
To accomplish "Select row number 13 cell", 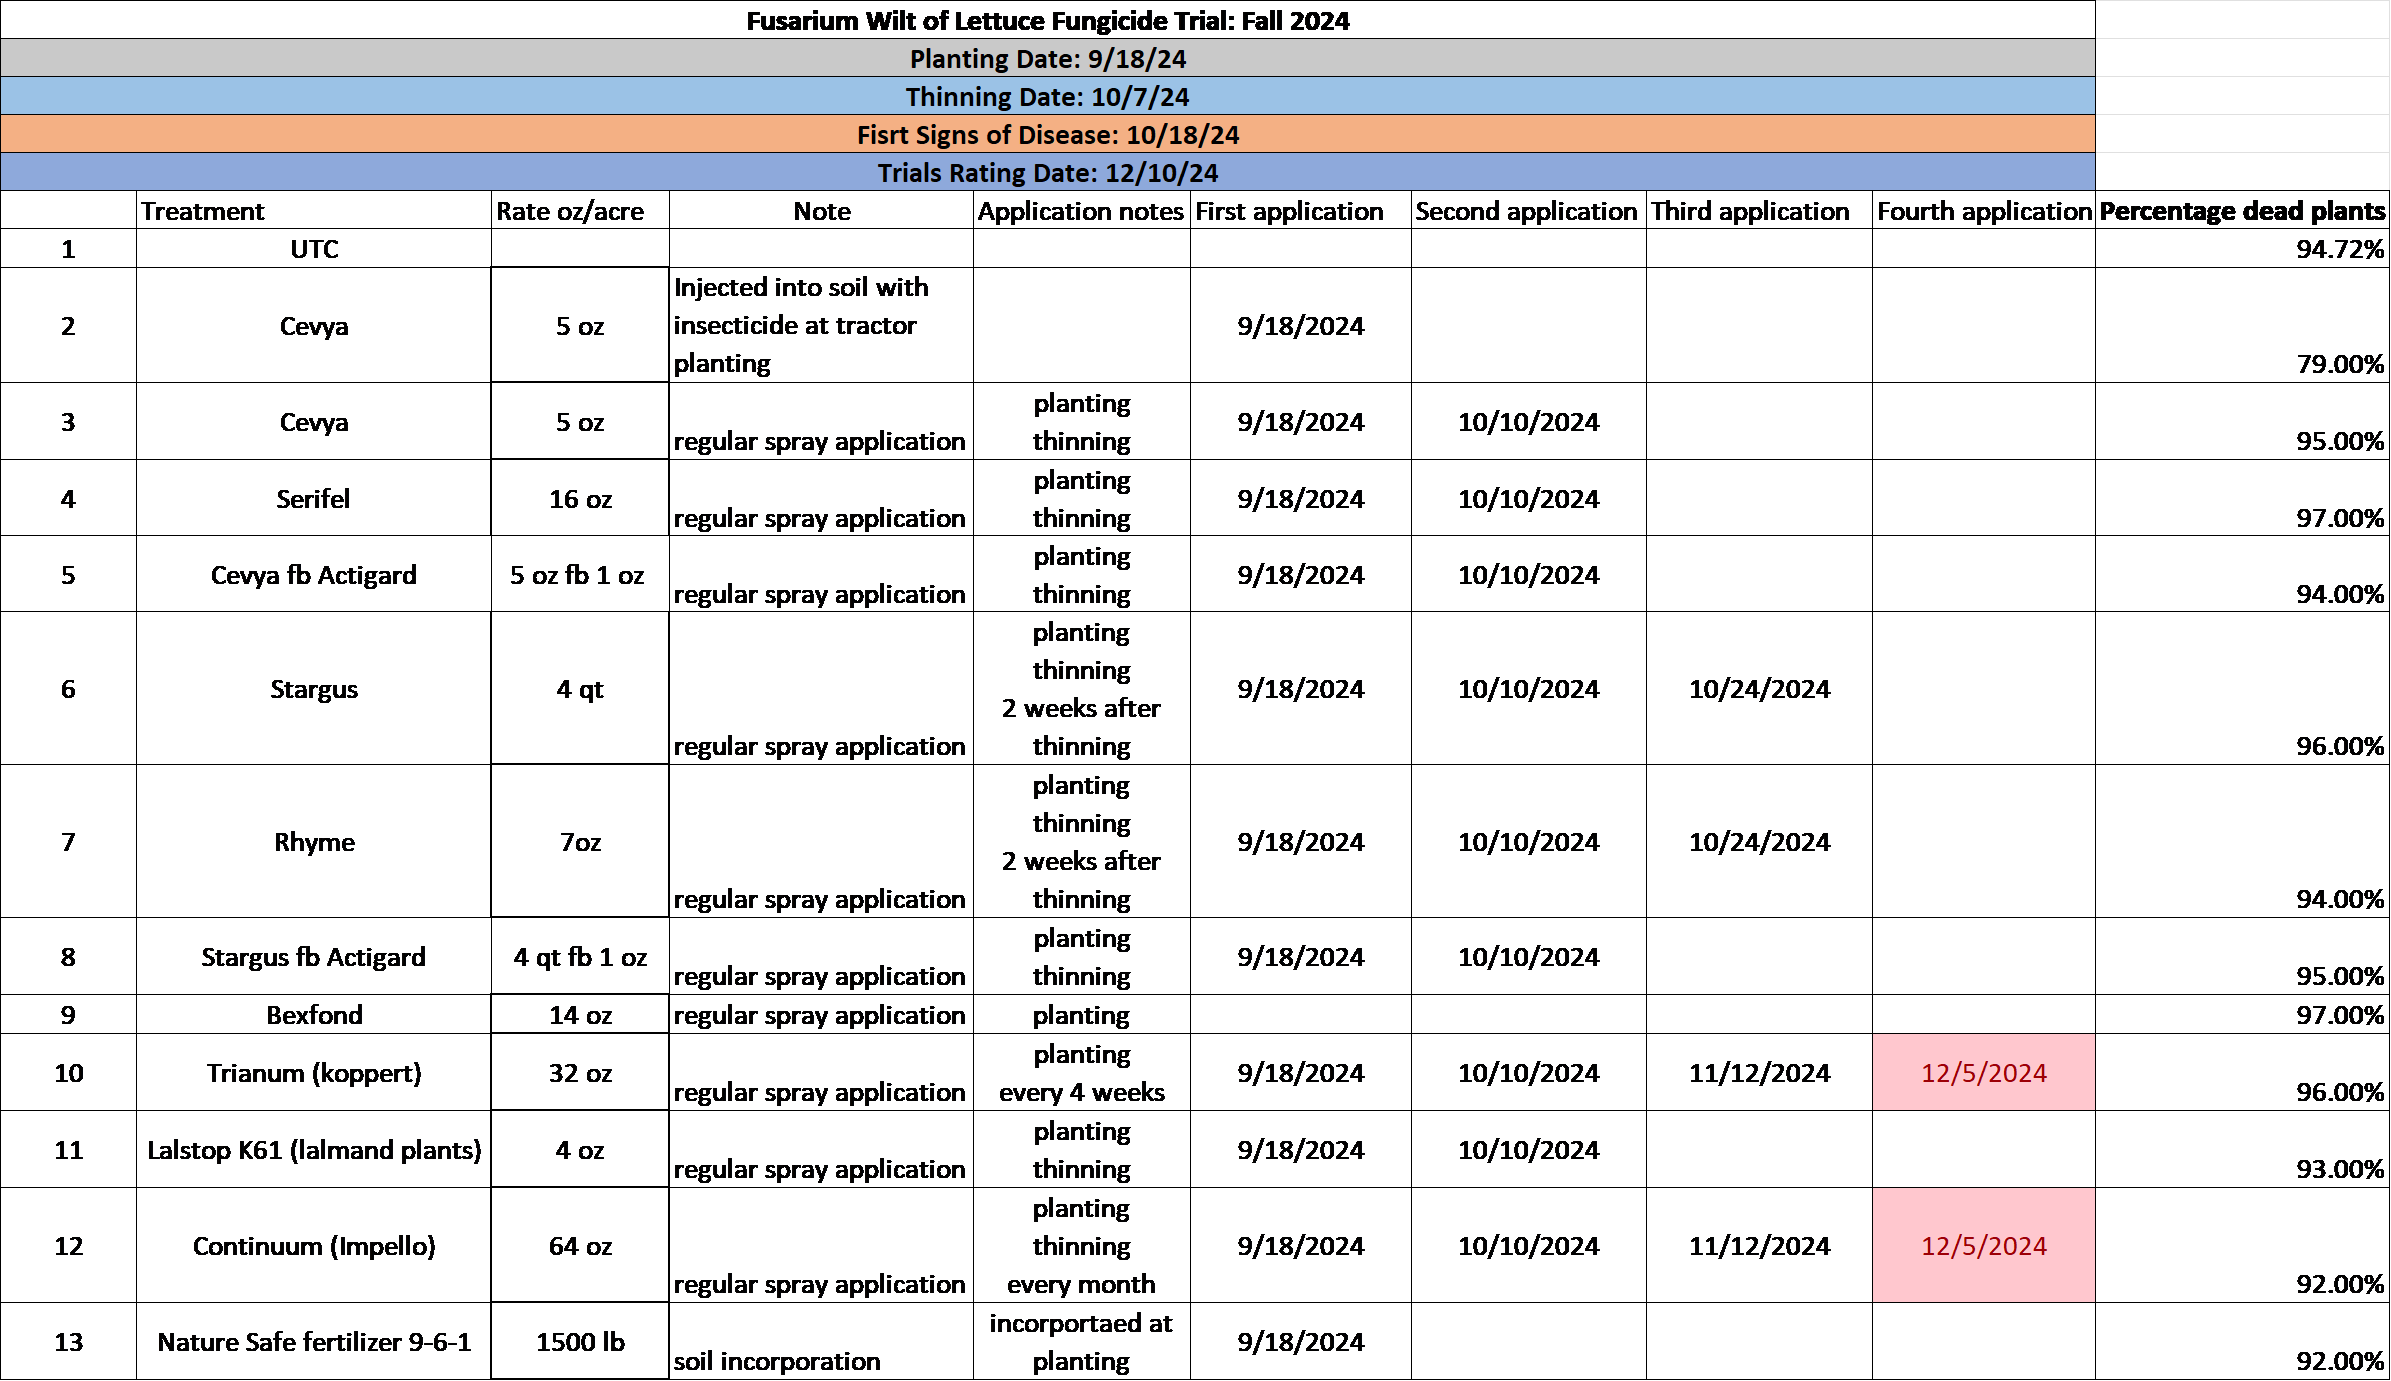I will tap(68, 1341).
